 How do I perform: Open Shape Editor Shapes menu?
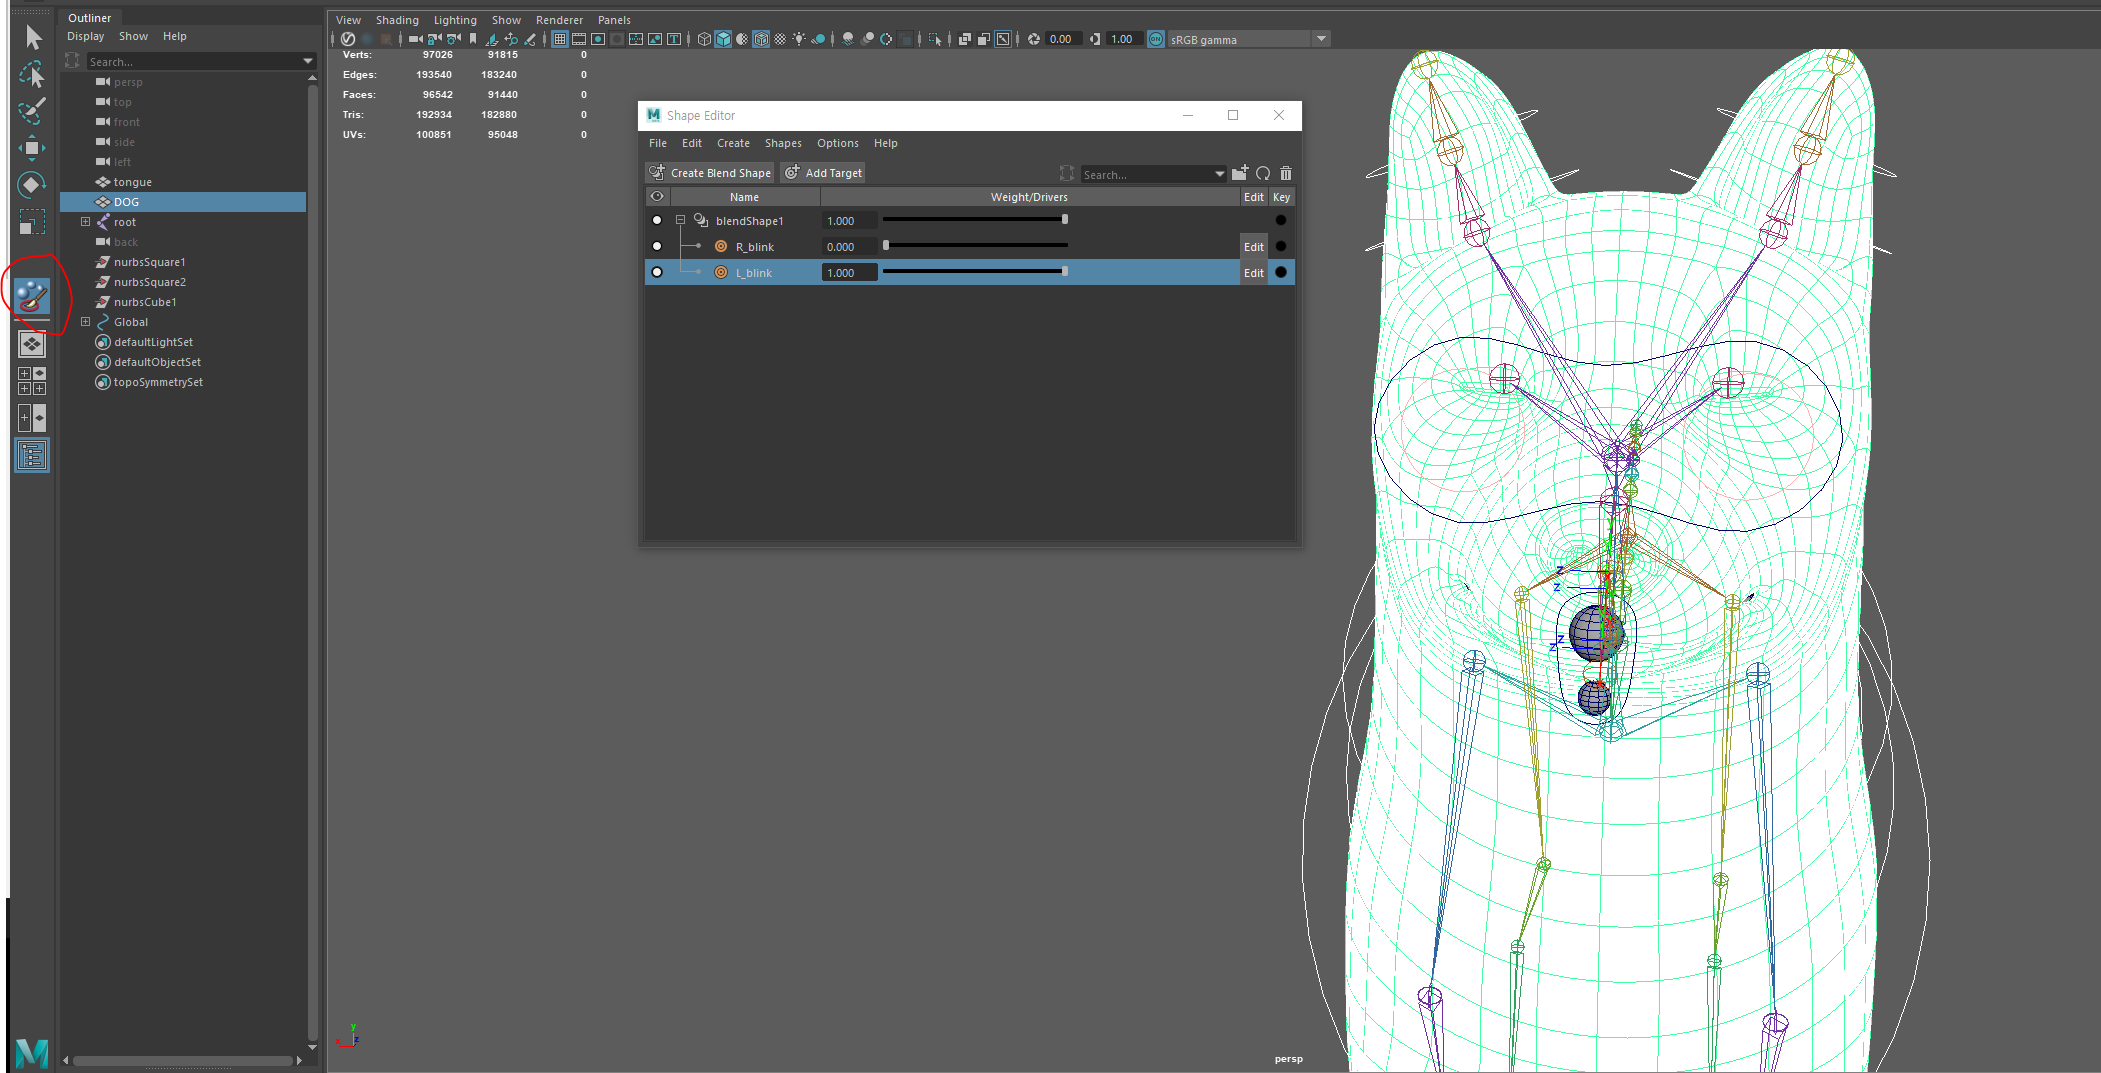(x=783, y=143)
